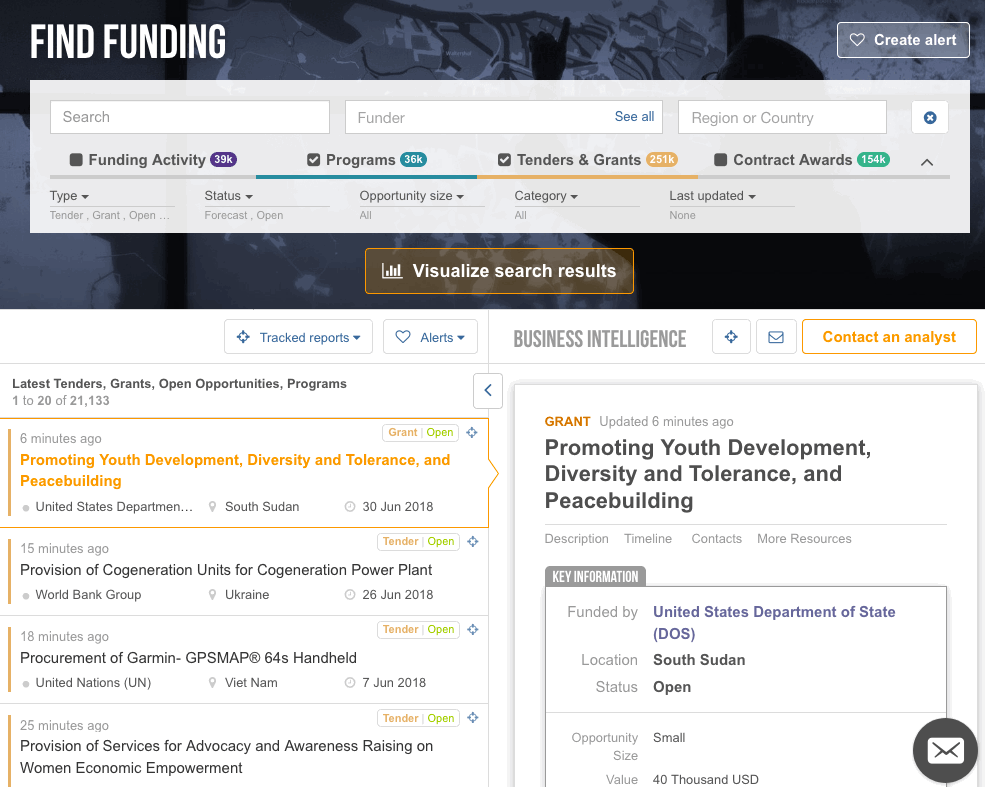Open the Tracked reports dropdown
This screenshot has height=787, width=985.
click(x=298, y=337)
